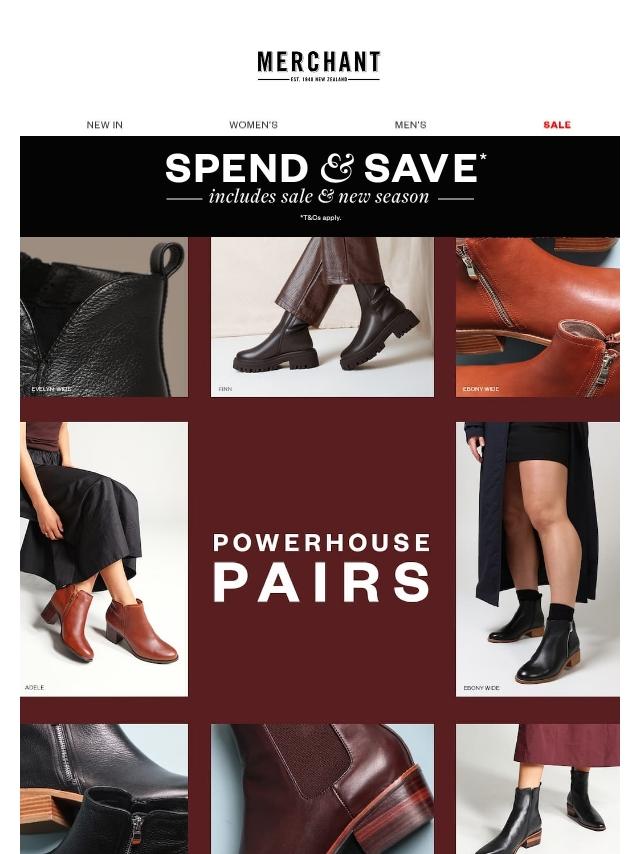View the black zip boot close-up image
Screen dimensions: 640x854
104,789
